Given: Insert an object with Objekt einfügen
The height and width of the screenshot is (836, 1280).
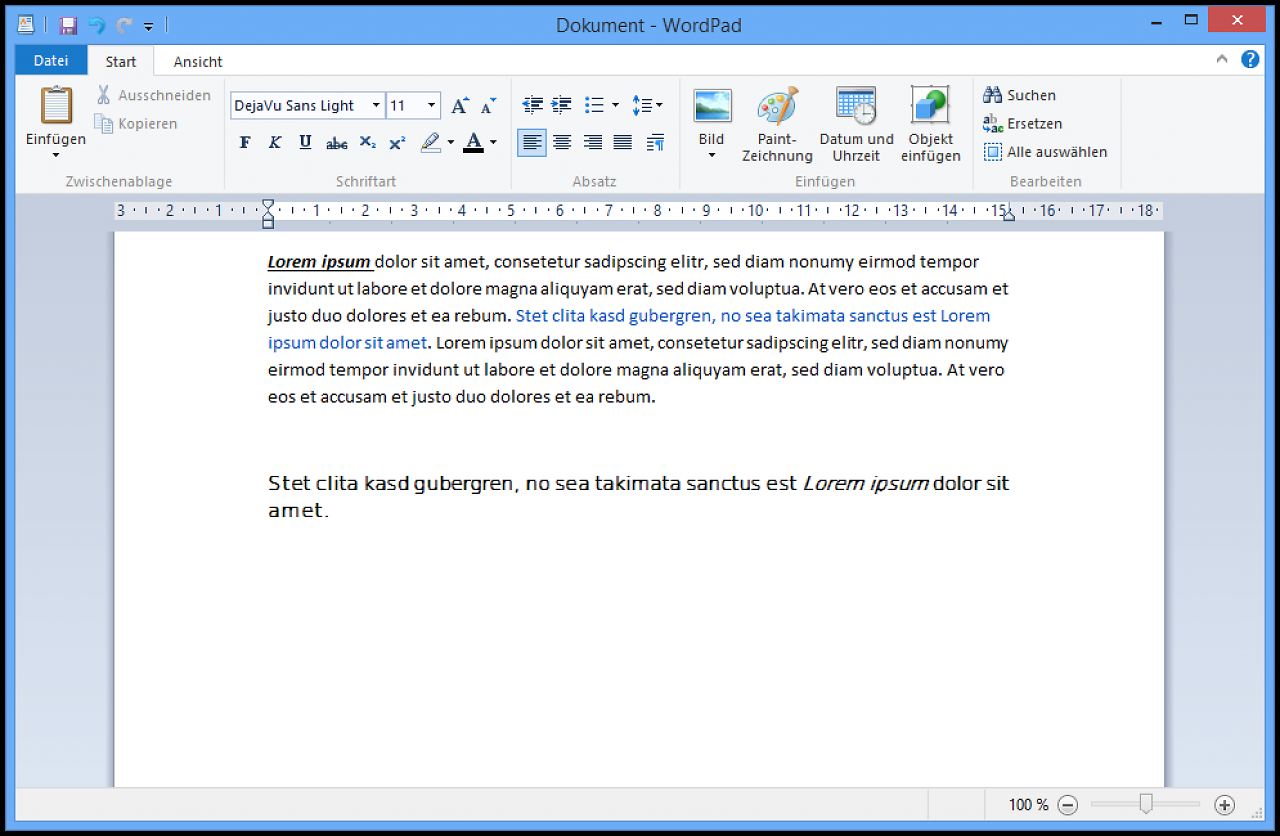Looking at the screenshot, I should [x=930, y=124].
